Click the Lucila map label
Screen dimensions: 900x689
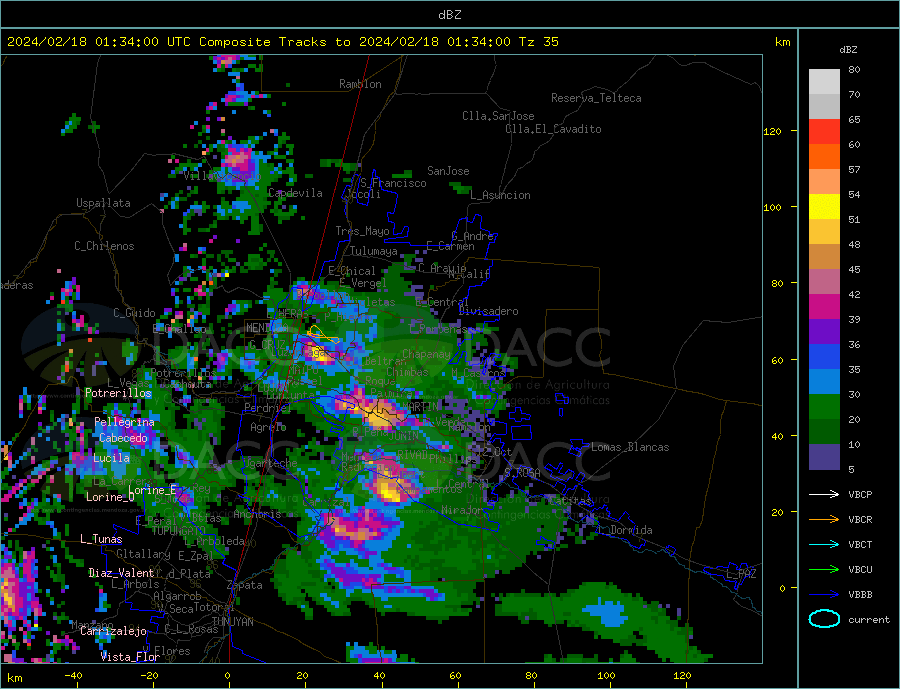pyautogui.click(x=111, y=458)
